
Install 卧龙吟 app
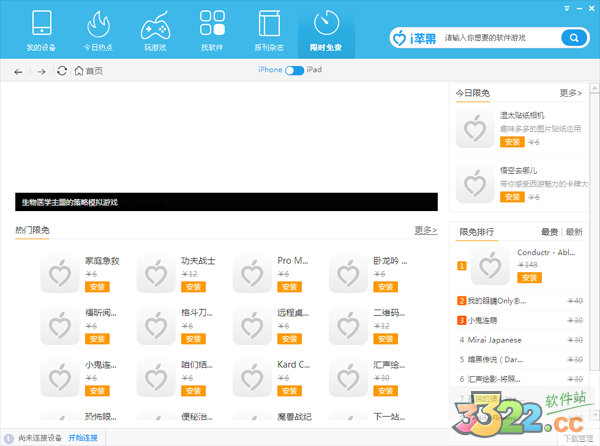point(385,287)
